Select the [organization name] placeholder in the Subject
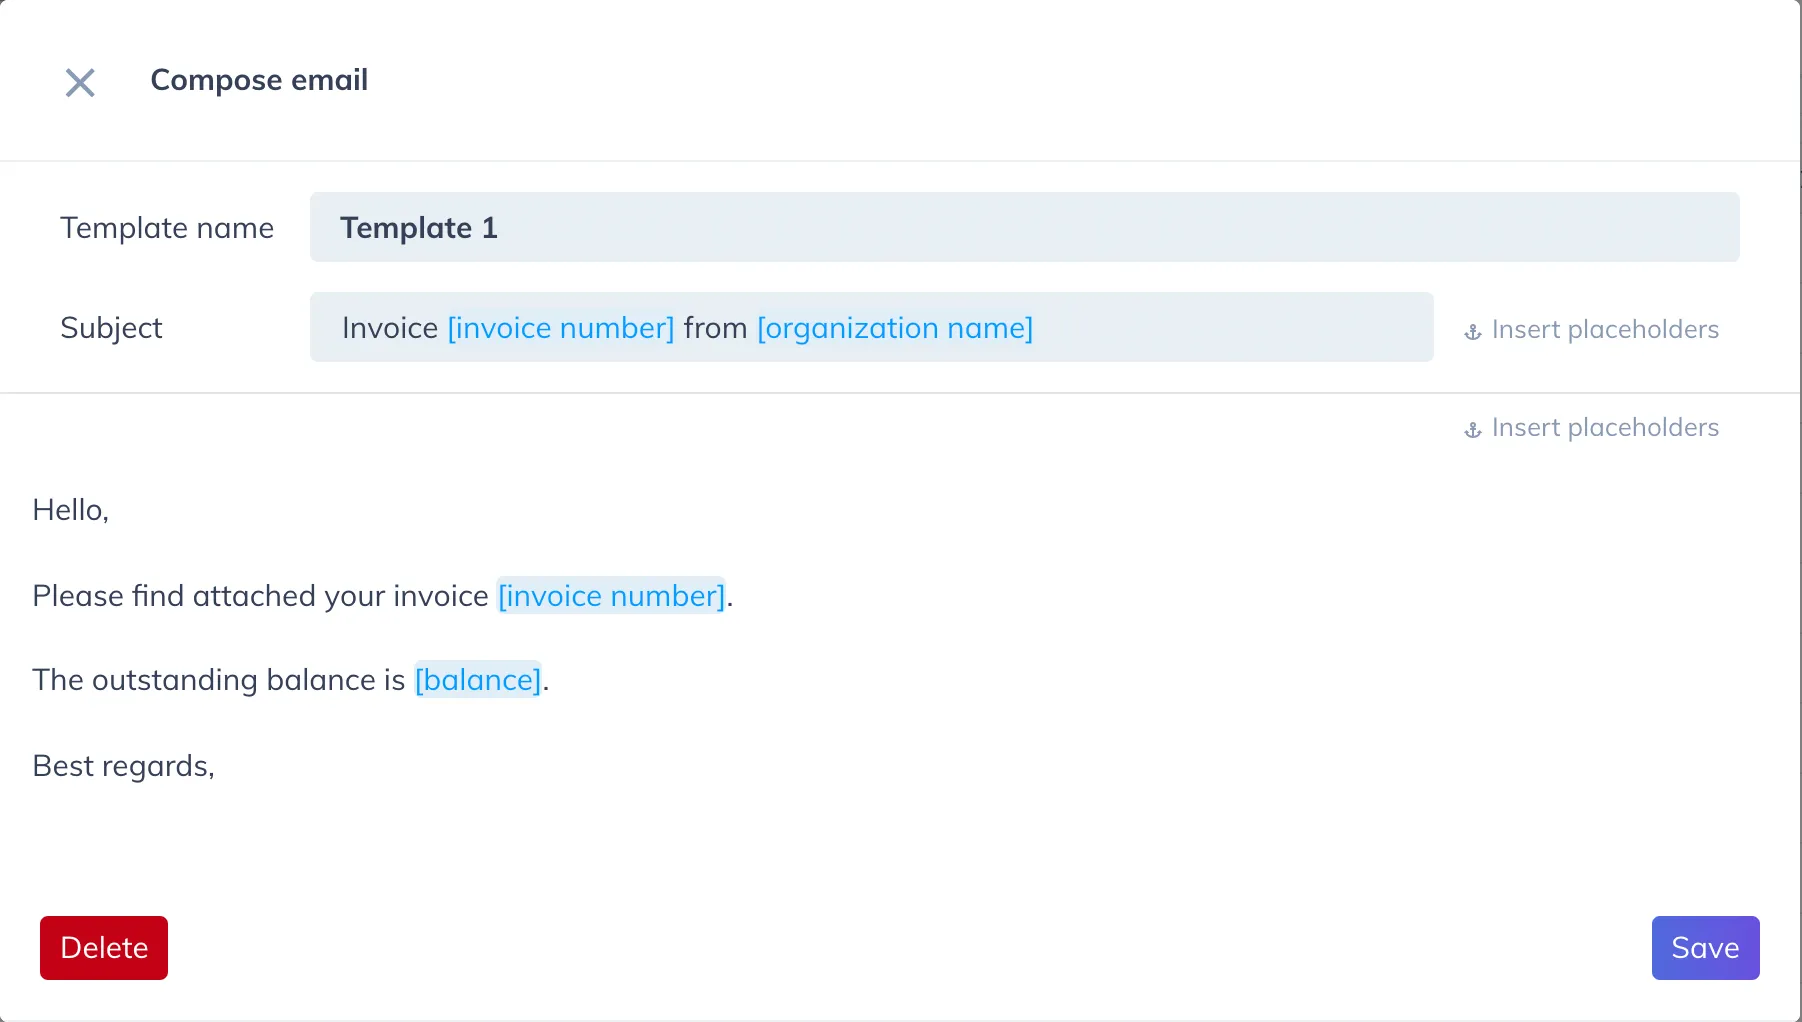The height and width of the screenshot is (1022, 1802). pyautogui.click(x=894, y=328)
